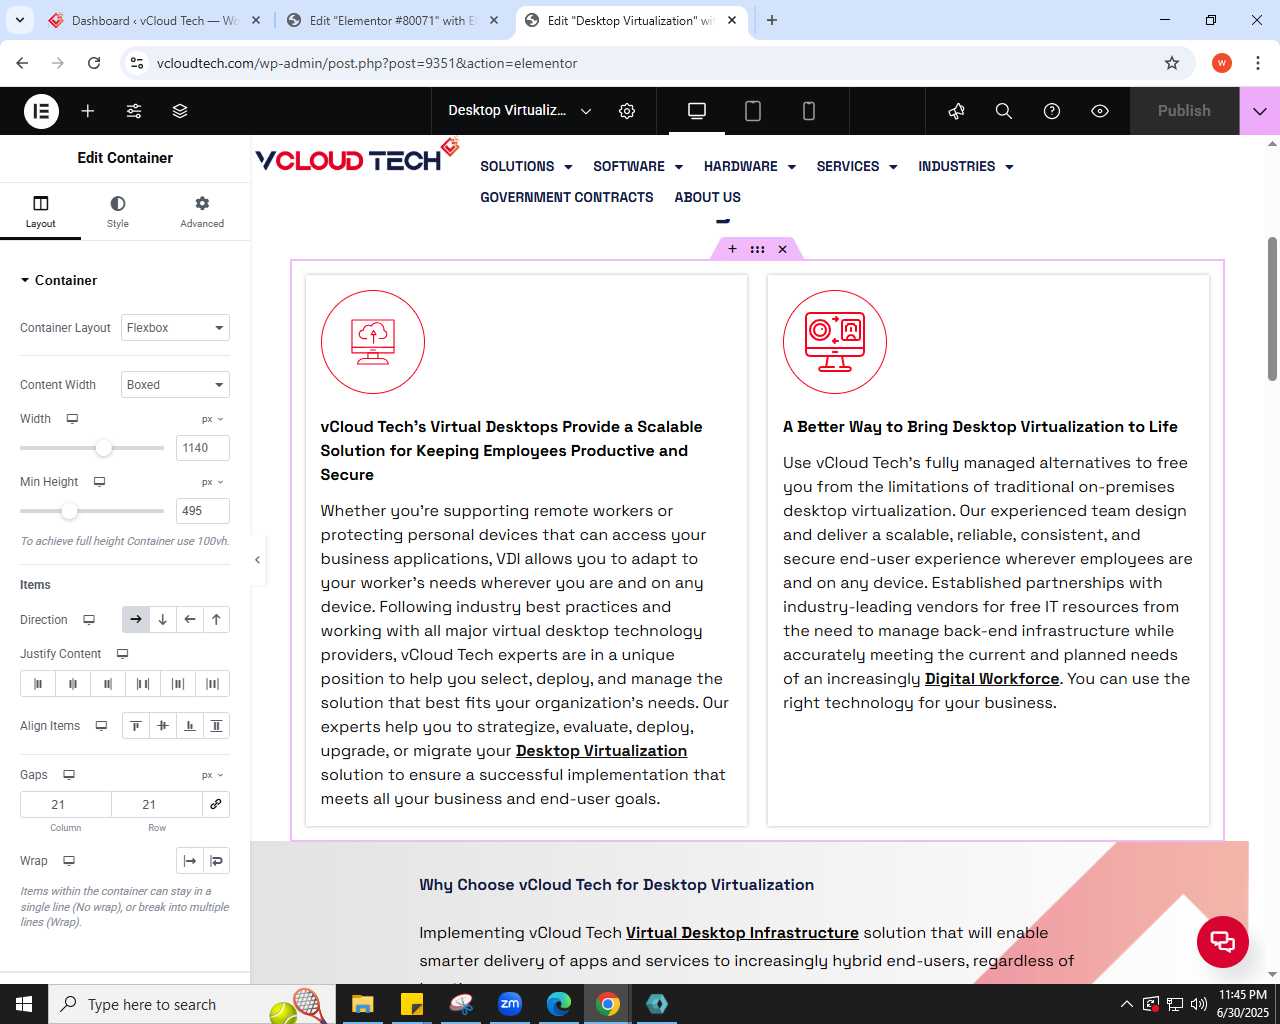Set direction to reversed row (left arrow)
Screen dimensions: 1280x1024
(x=189, y=620)
